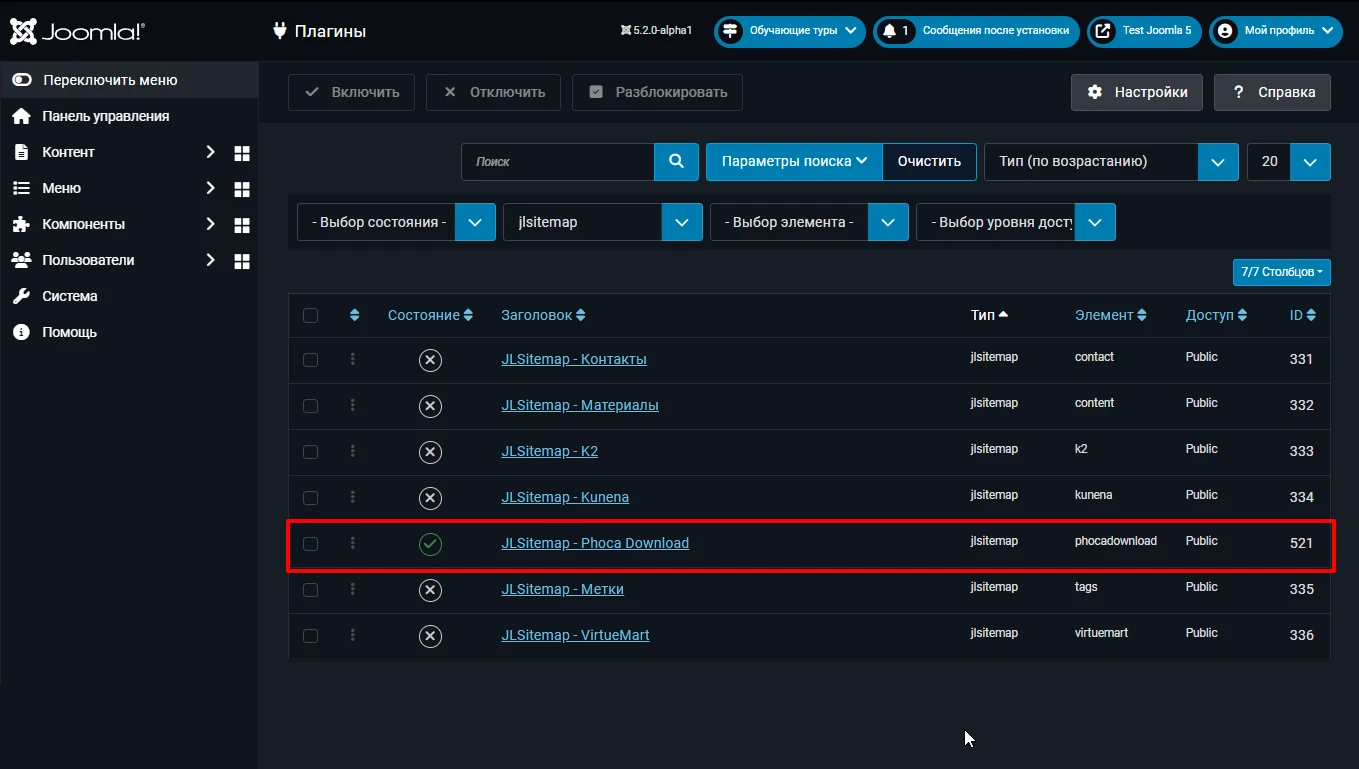Enable the JLSitemap - VirtueMart status icon
Image resolution: width=1359 pixels, height=769 pixels.
pos(430,636)
